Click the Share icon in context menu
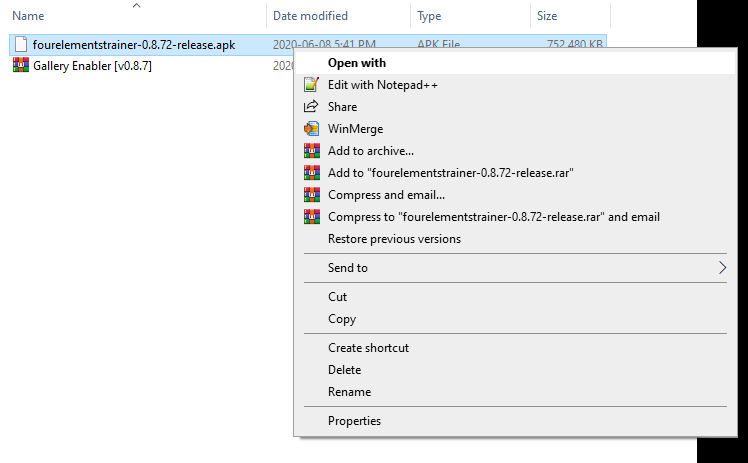The image size is (748, 463). 310,107
